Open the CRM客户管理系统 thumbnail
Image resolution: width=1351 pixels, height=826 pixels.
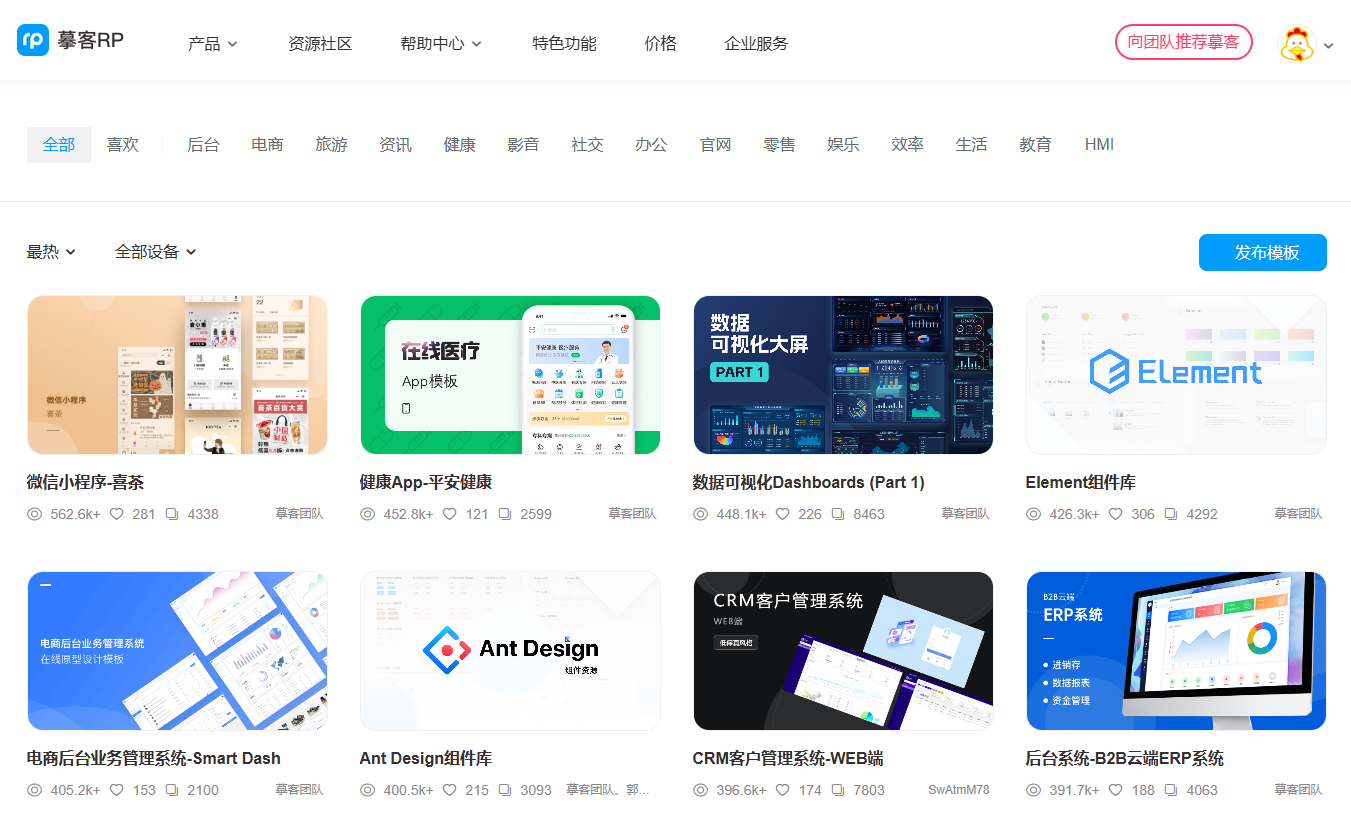point(843,651)
